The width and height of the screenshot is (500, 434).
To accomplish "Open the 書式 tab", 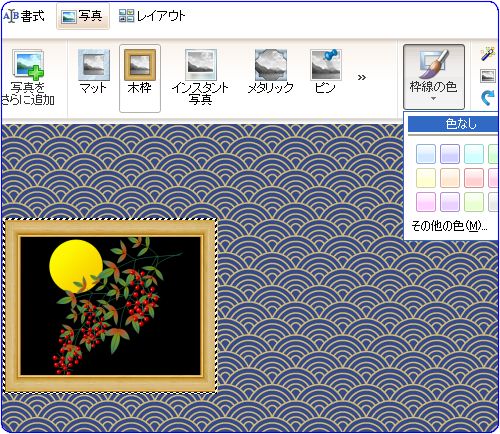I will click(23, 16).
